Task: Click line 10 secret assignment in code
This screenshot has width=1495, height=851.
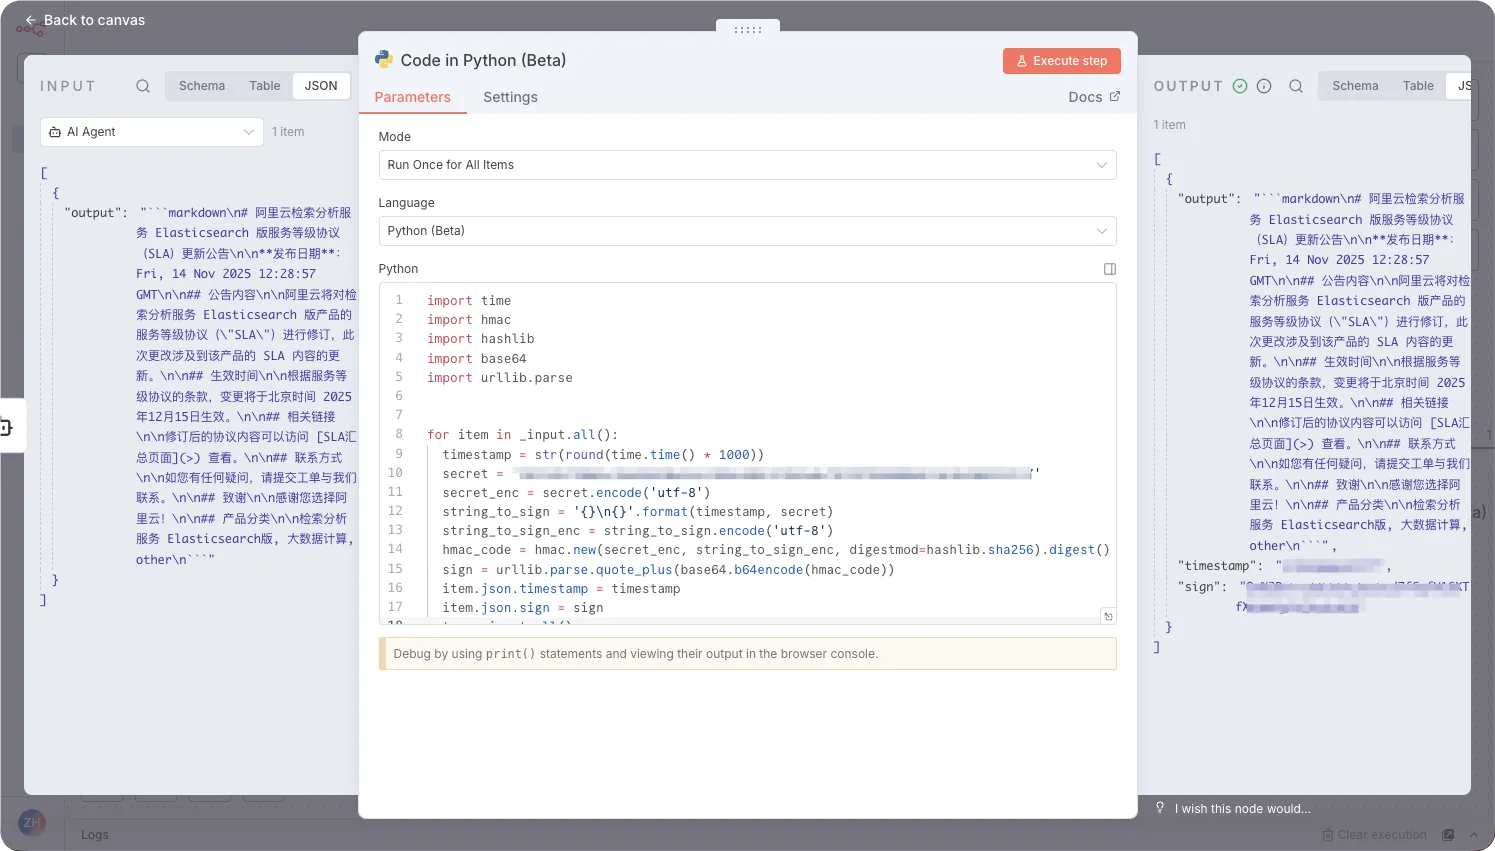Action: pyautogui.click(x=466, y=474)
